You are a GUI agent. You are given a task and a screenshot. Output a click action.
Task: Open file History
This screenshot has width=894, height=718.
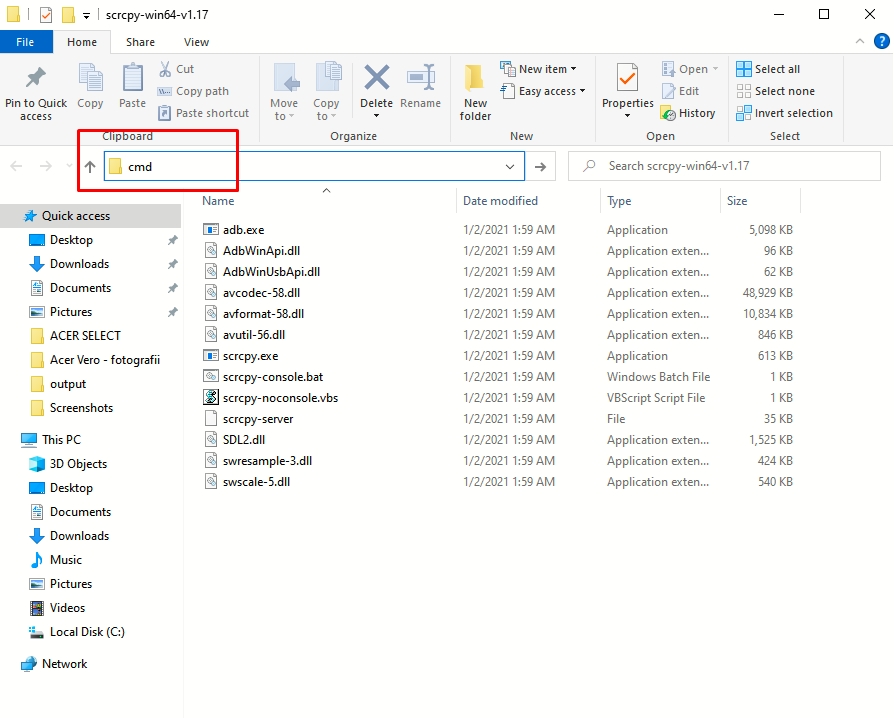pos(688,113)
